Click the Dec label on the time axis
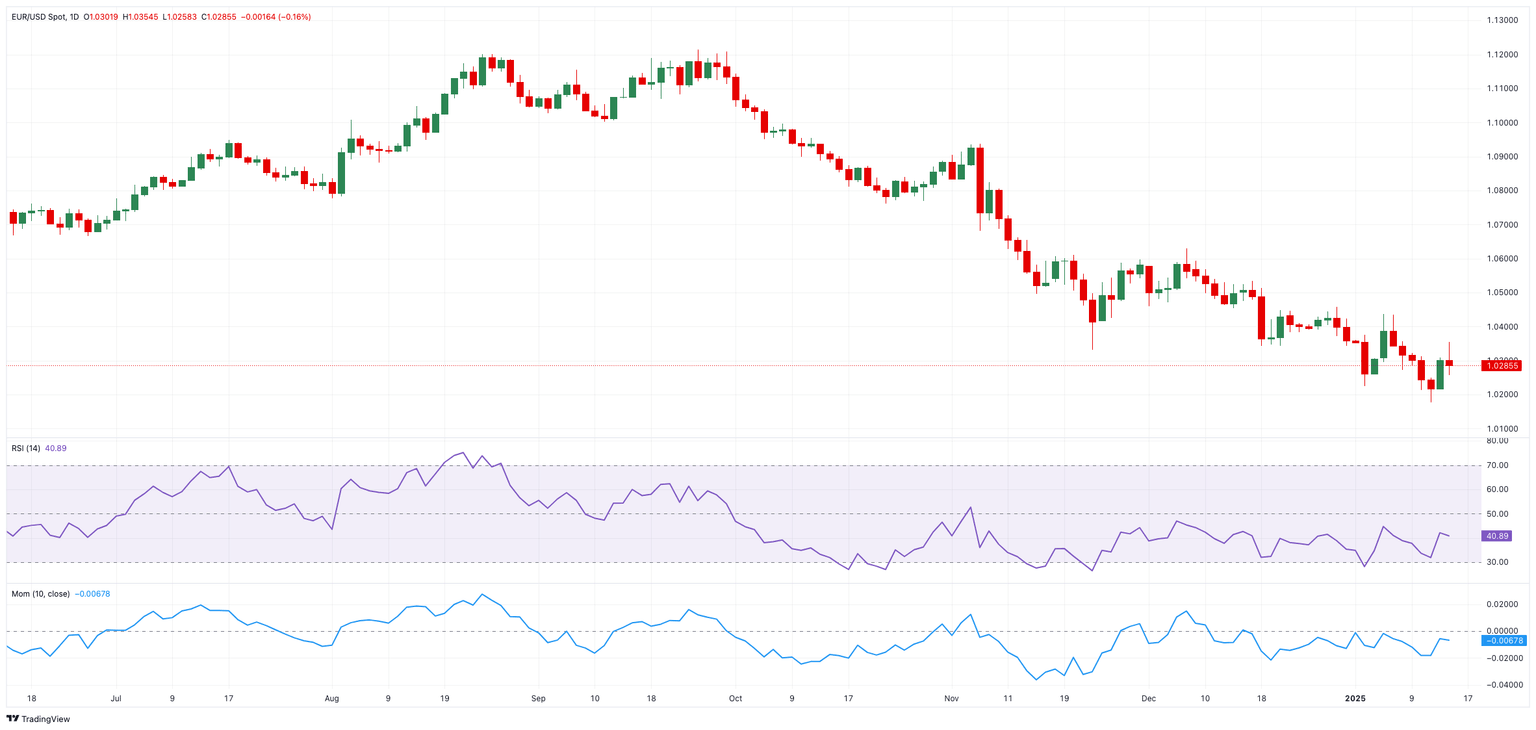The image size is (1536, 730). point(1148,698)
